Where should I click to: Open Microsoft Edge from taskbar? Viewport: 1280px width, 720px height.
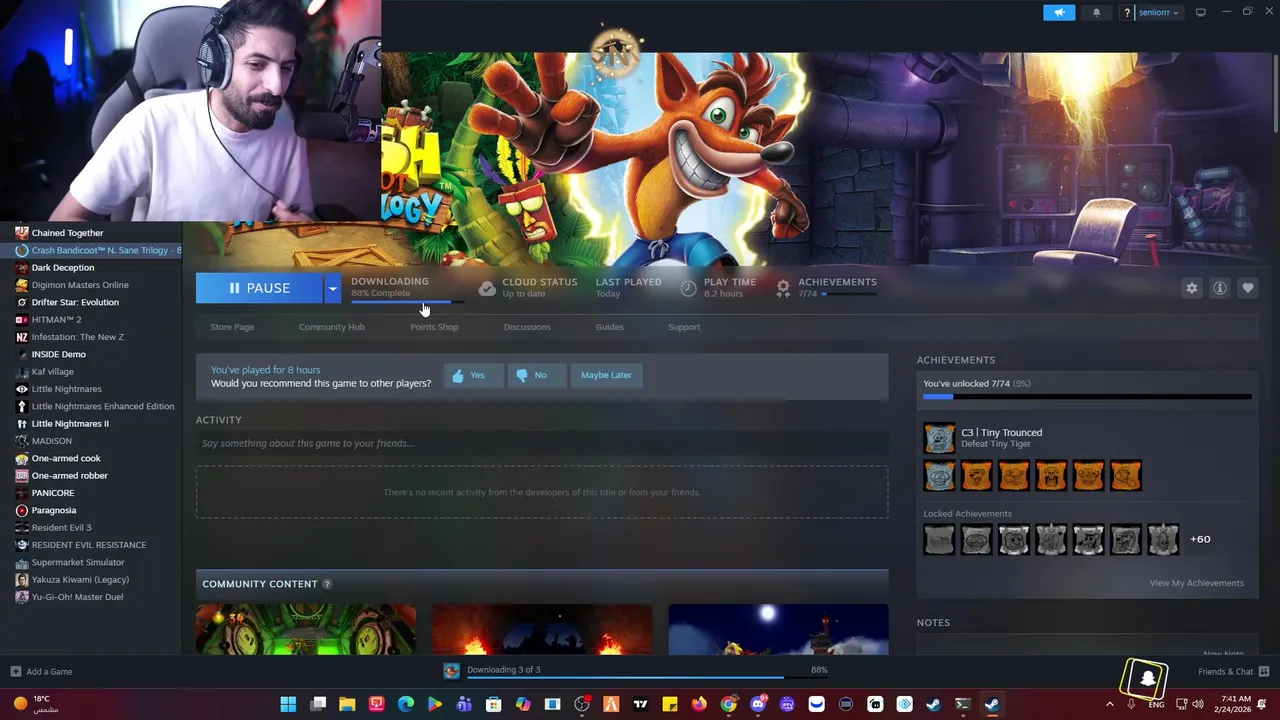click(406, 705)
